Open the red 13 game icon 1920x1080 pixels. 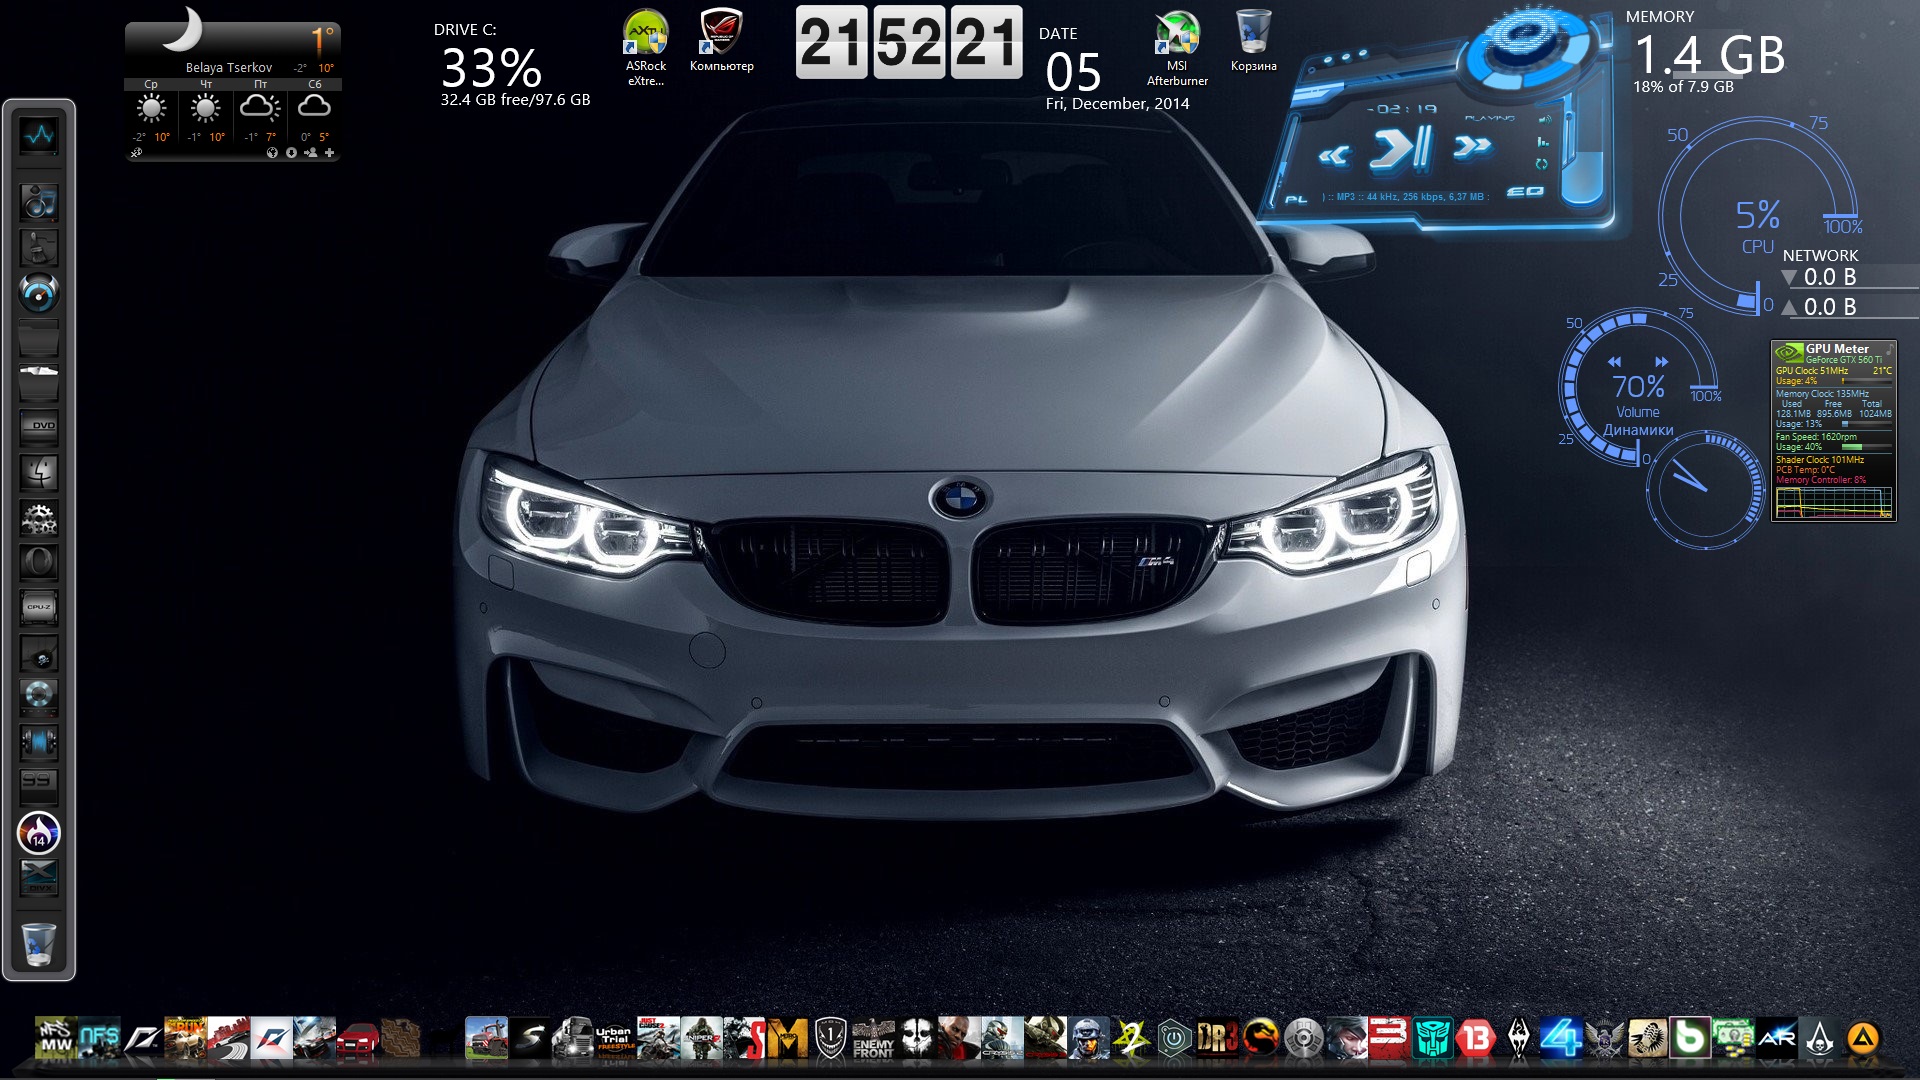[1475, 1039]
